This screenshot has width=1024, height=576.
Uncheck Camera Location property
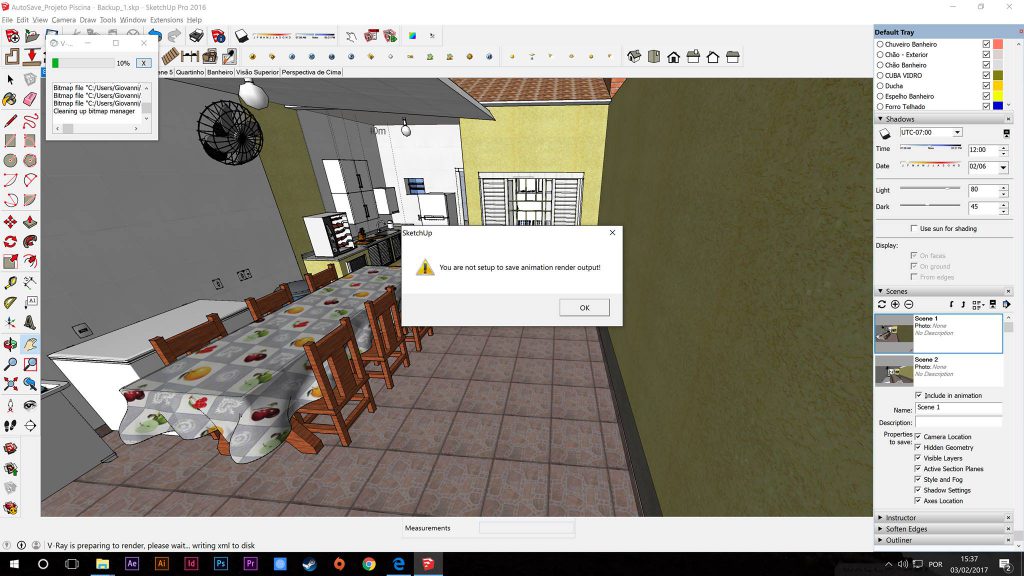pos(918,436)
